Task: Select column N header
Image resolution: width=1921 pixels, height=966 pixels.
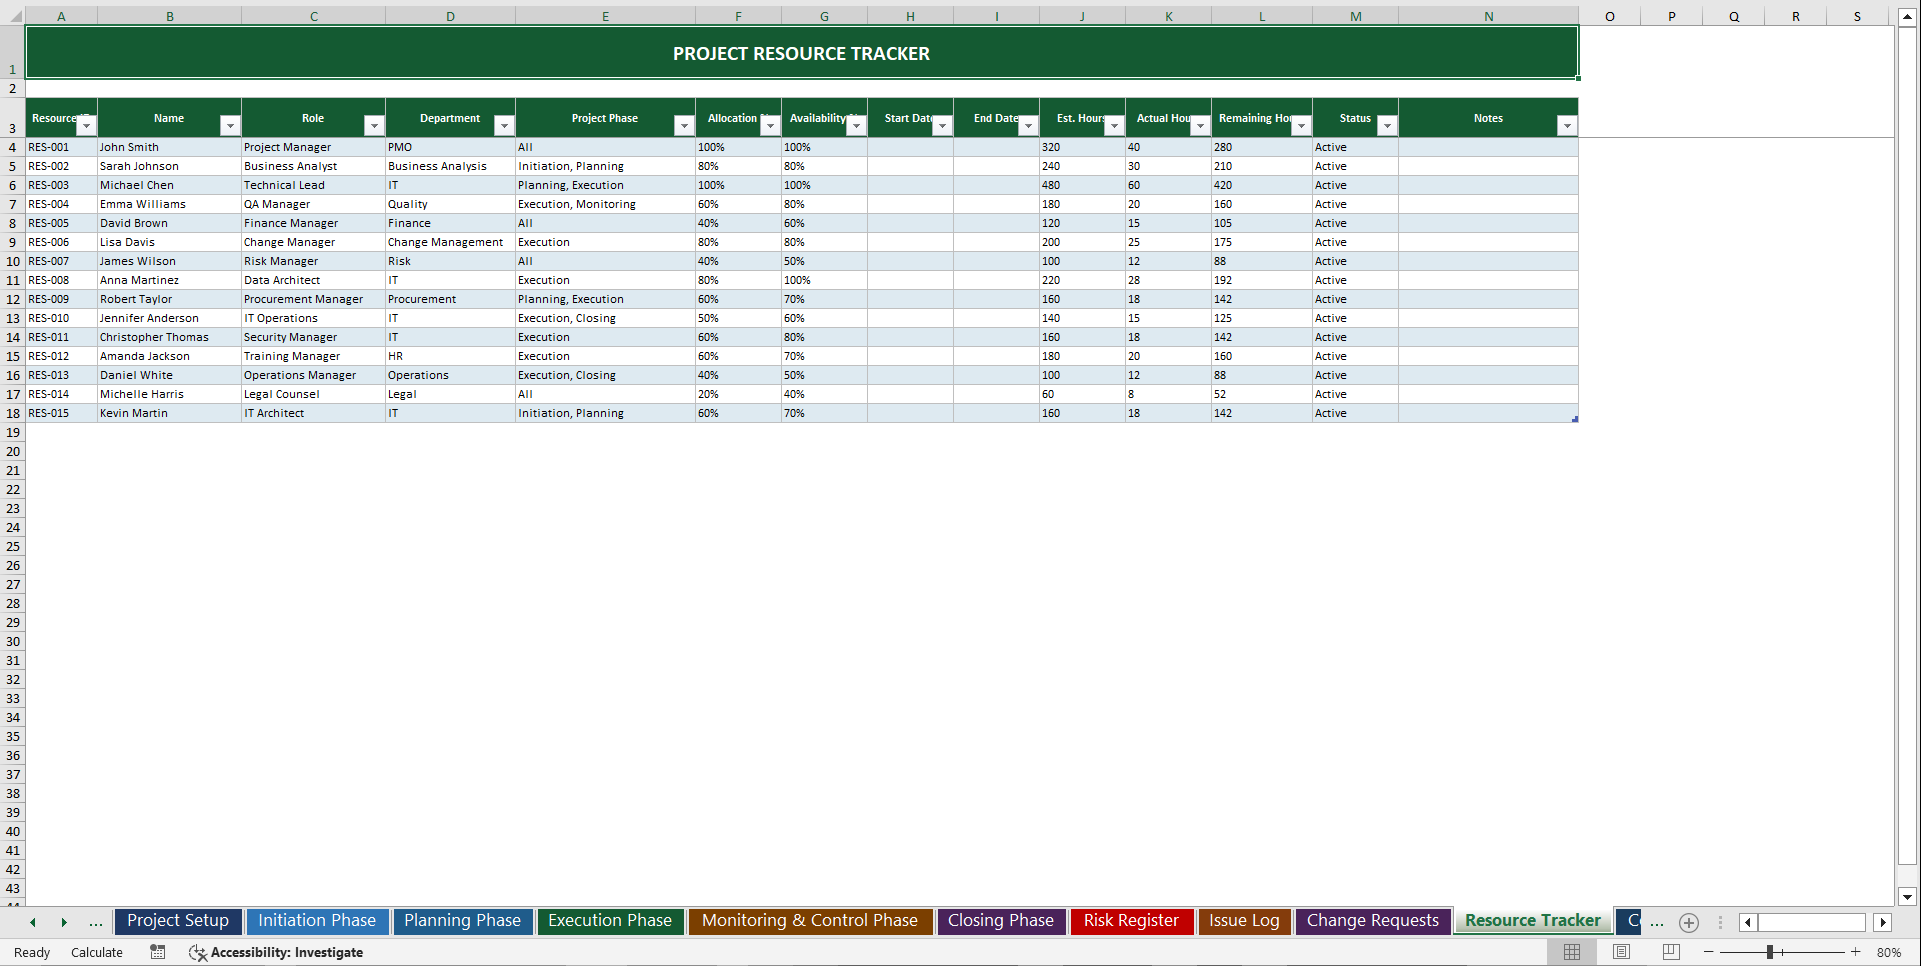Action: (x=1488, y=16)
